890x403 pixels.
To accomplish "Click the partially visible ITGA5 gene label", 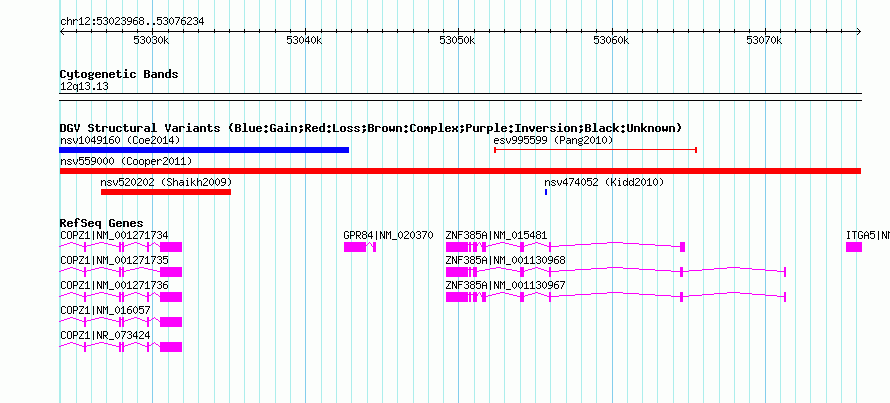I will [x=868, y=236].
